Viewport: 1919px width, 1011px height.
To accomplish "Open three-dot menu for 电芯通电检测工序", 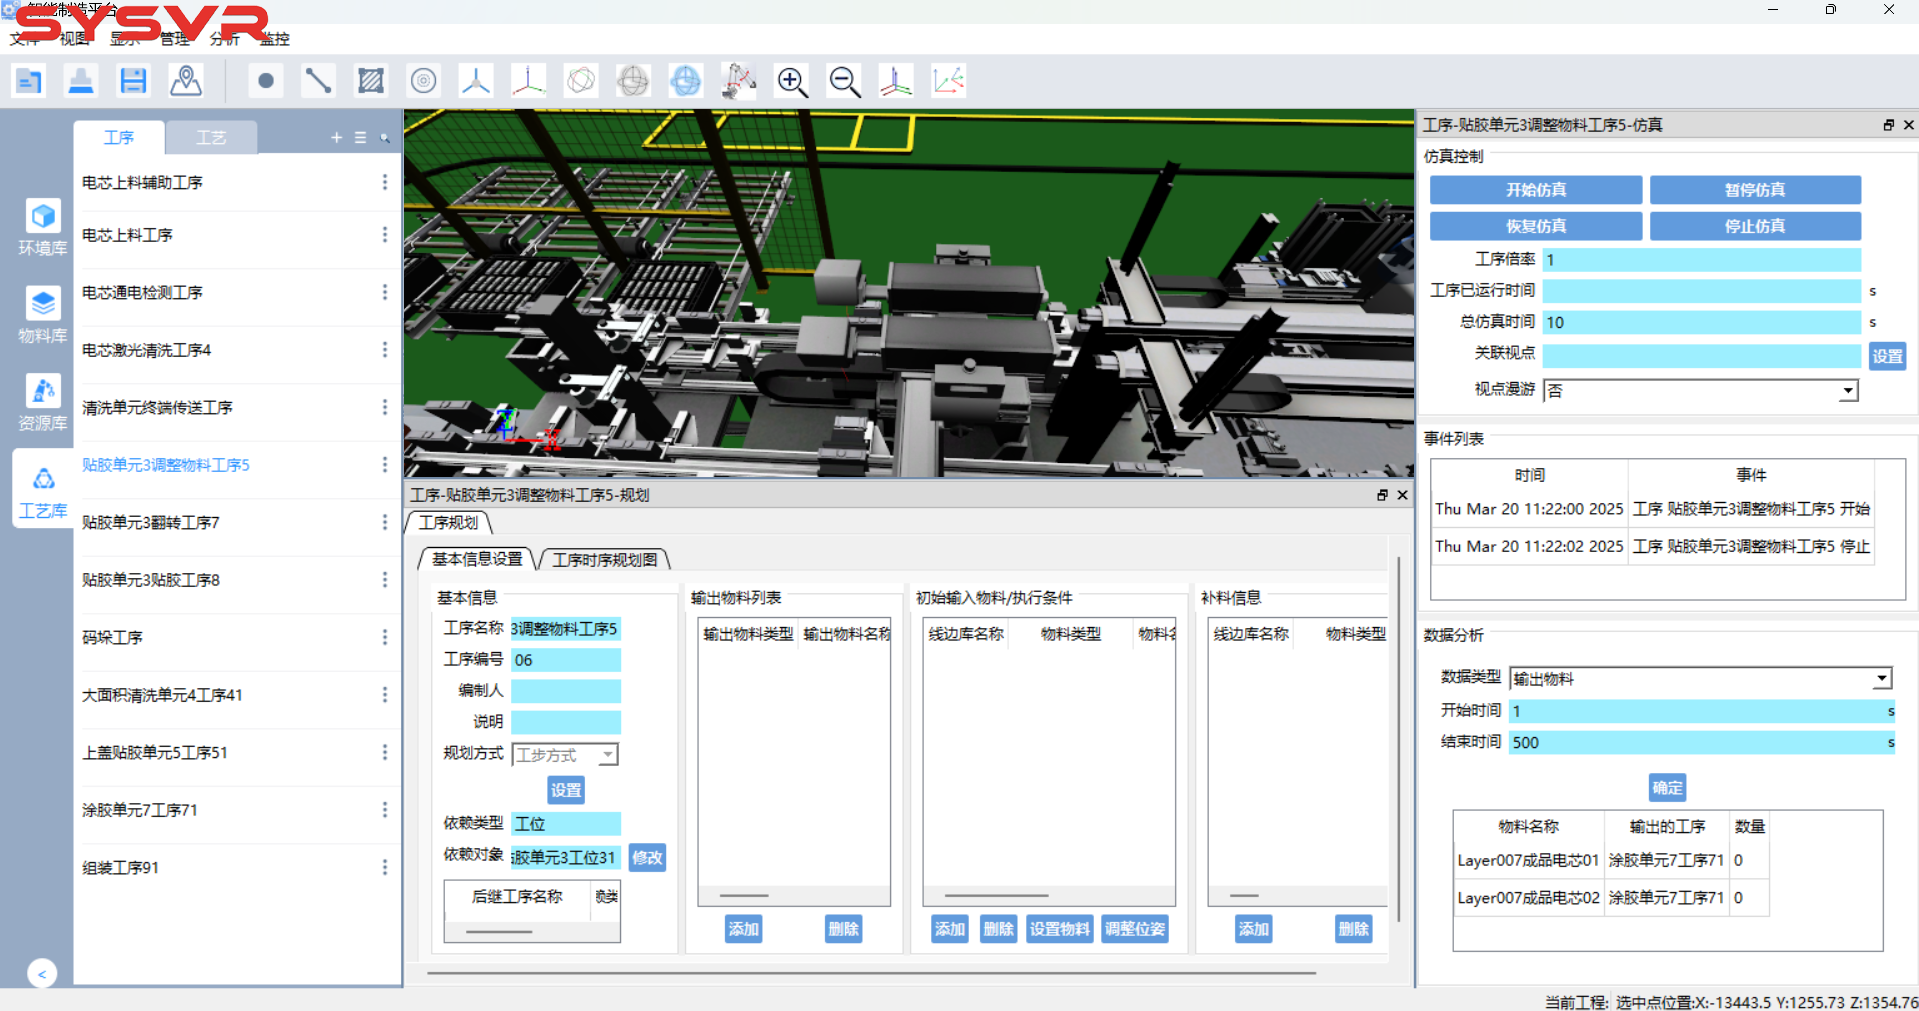I will coord(385,292).
